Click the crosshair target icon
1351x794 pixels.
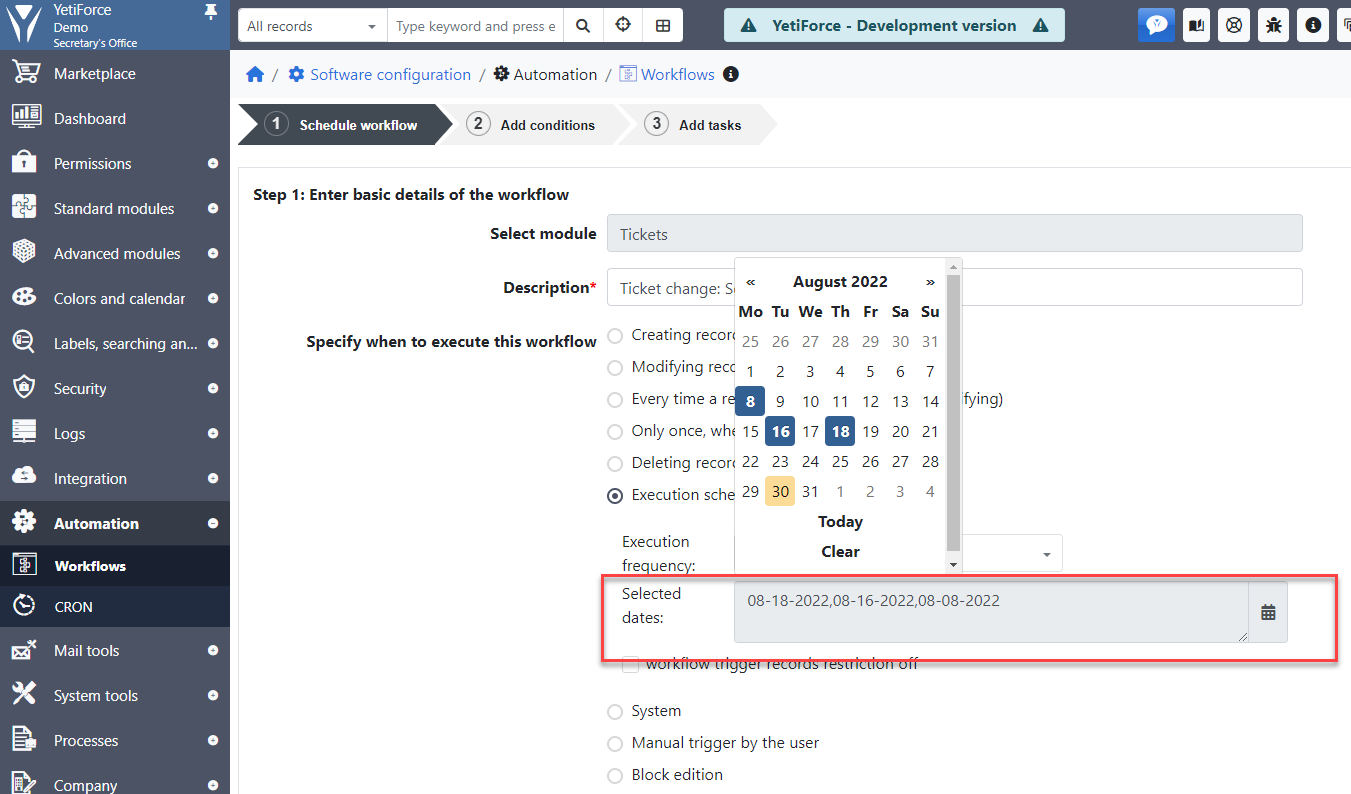click(x=623, y=25)
